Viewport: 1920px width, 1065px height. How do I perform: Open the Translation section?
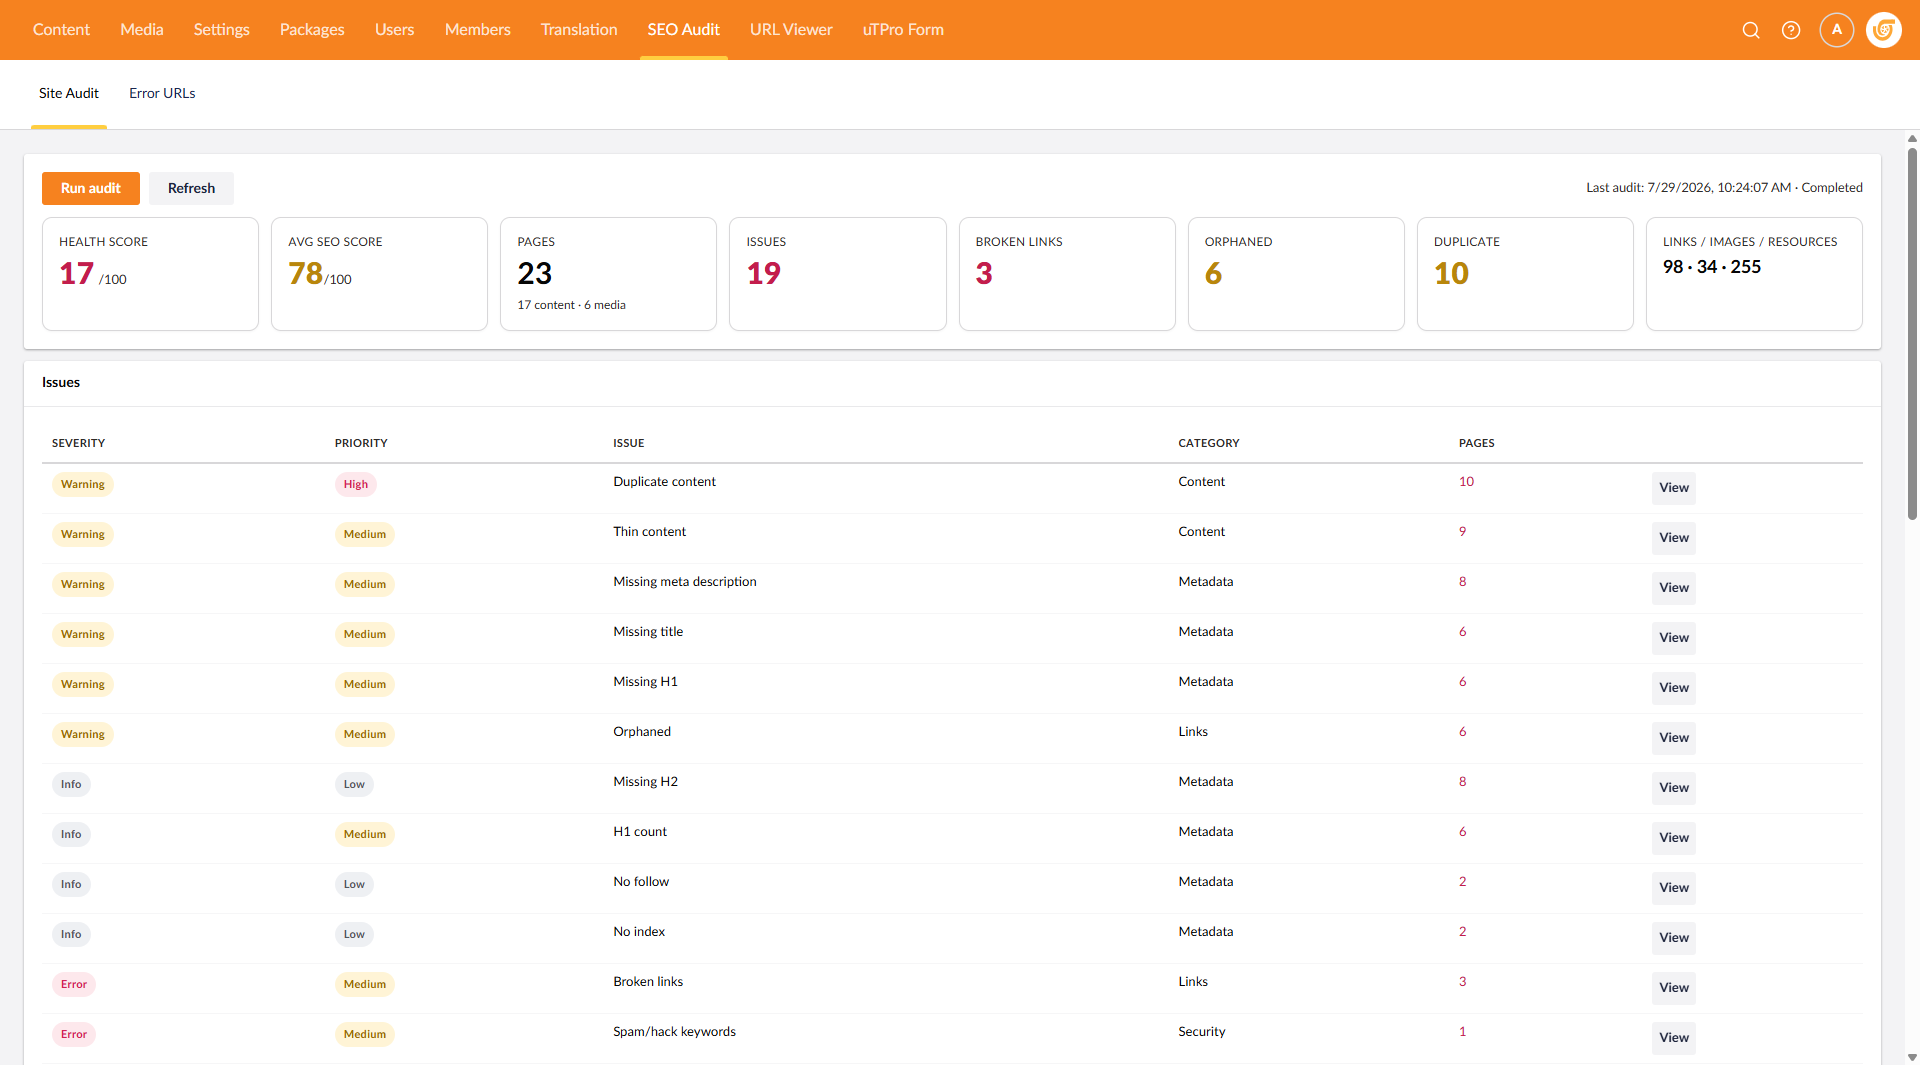tap(579, 30)
